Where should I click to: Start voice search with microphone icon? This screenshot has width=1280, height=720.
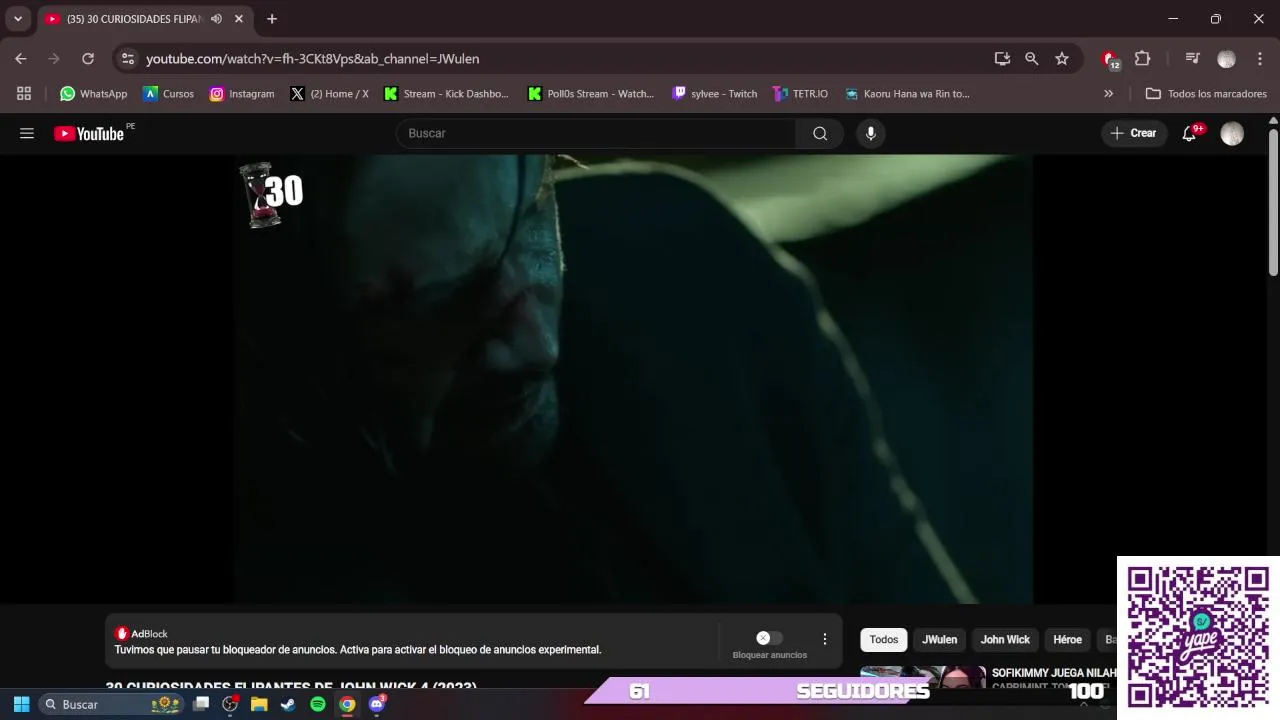871,133
